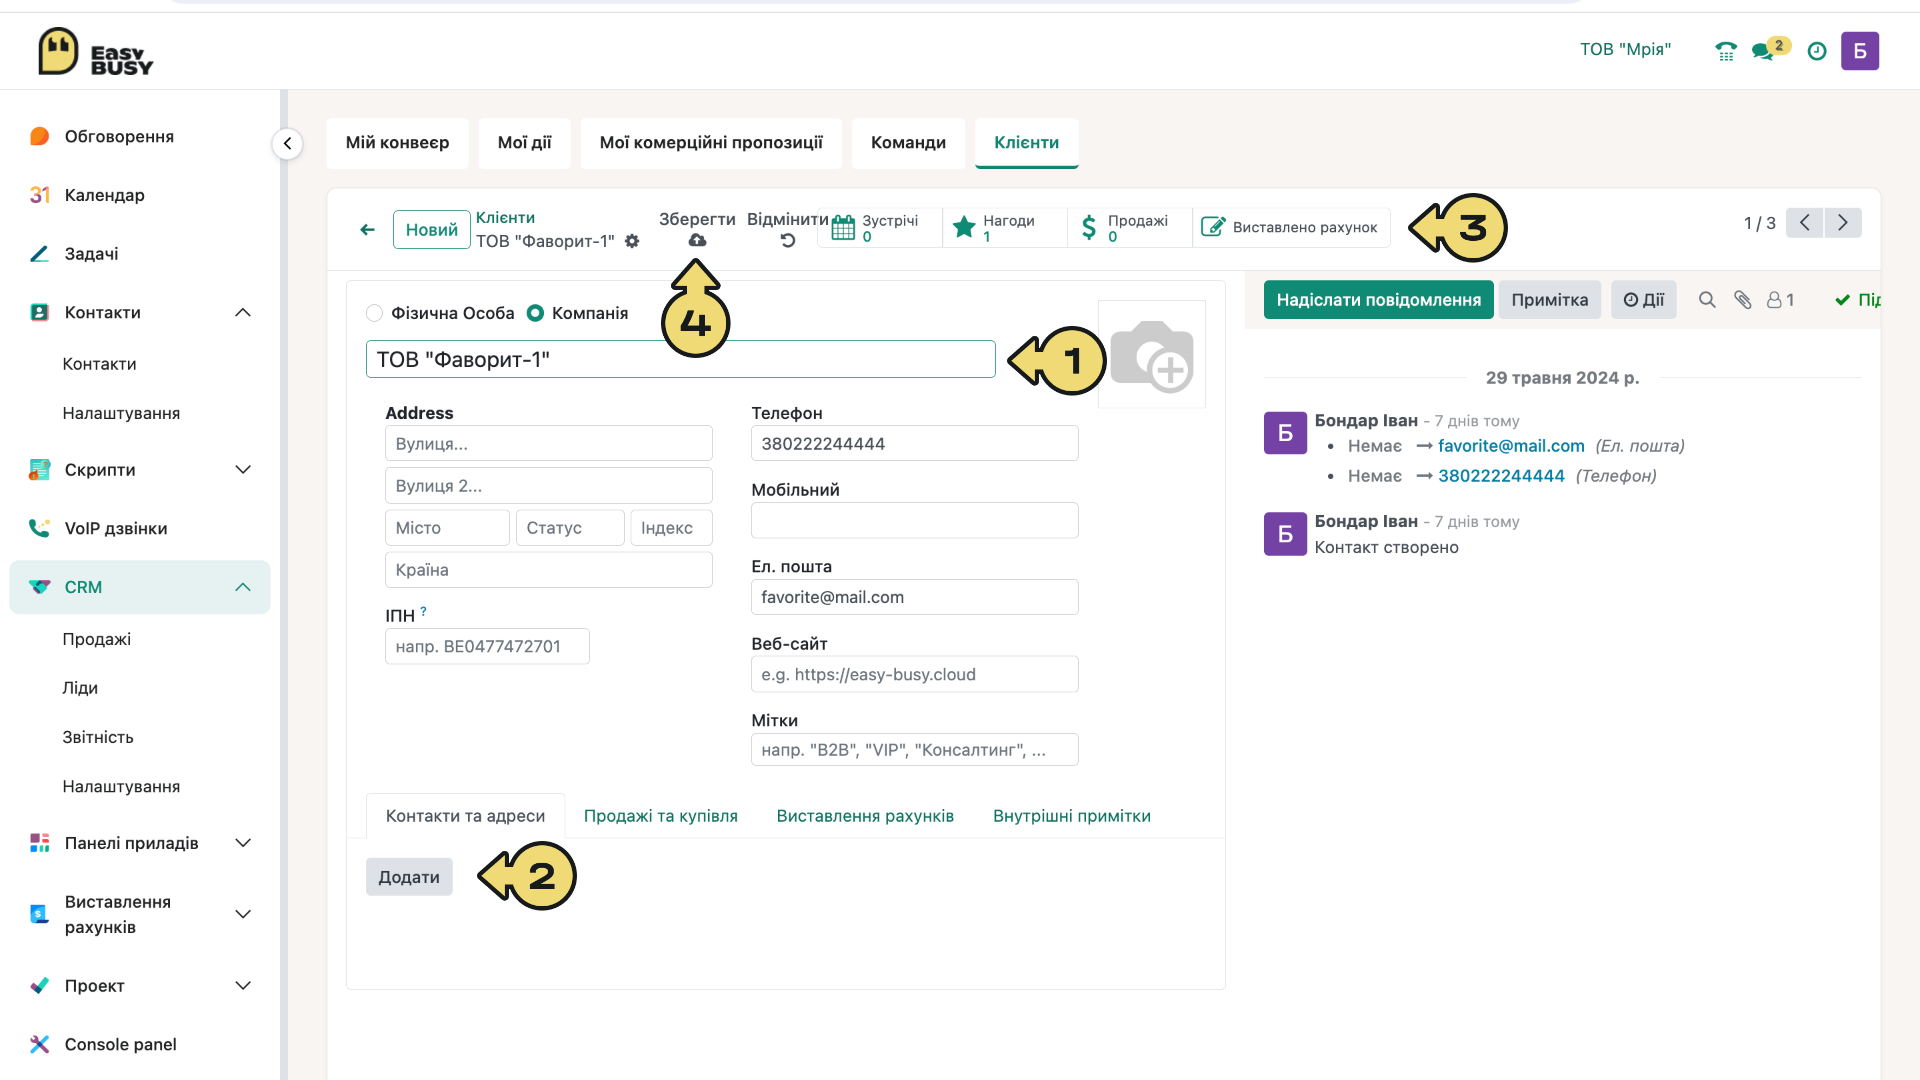1920x1080 pixels.
Task: Click the save cloud icon under Зберегти
Action: click(x=697, y=240)
